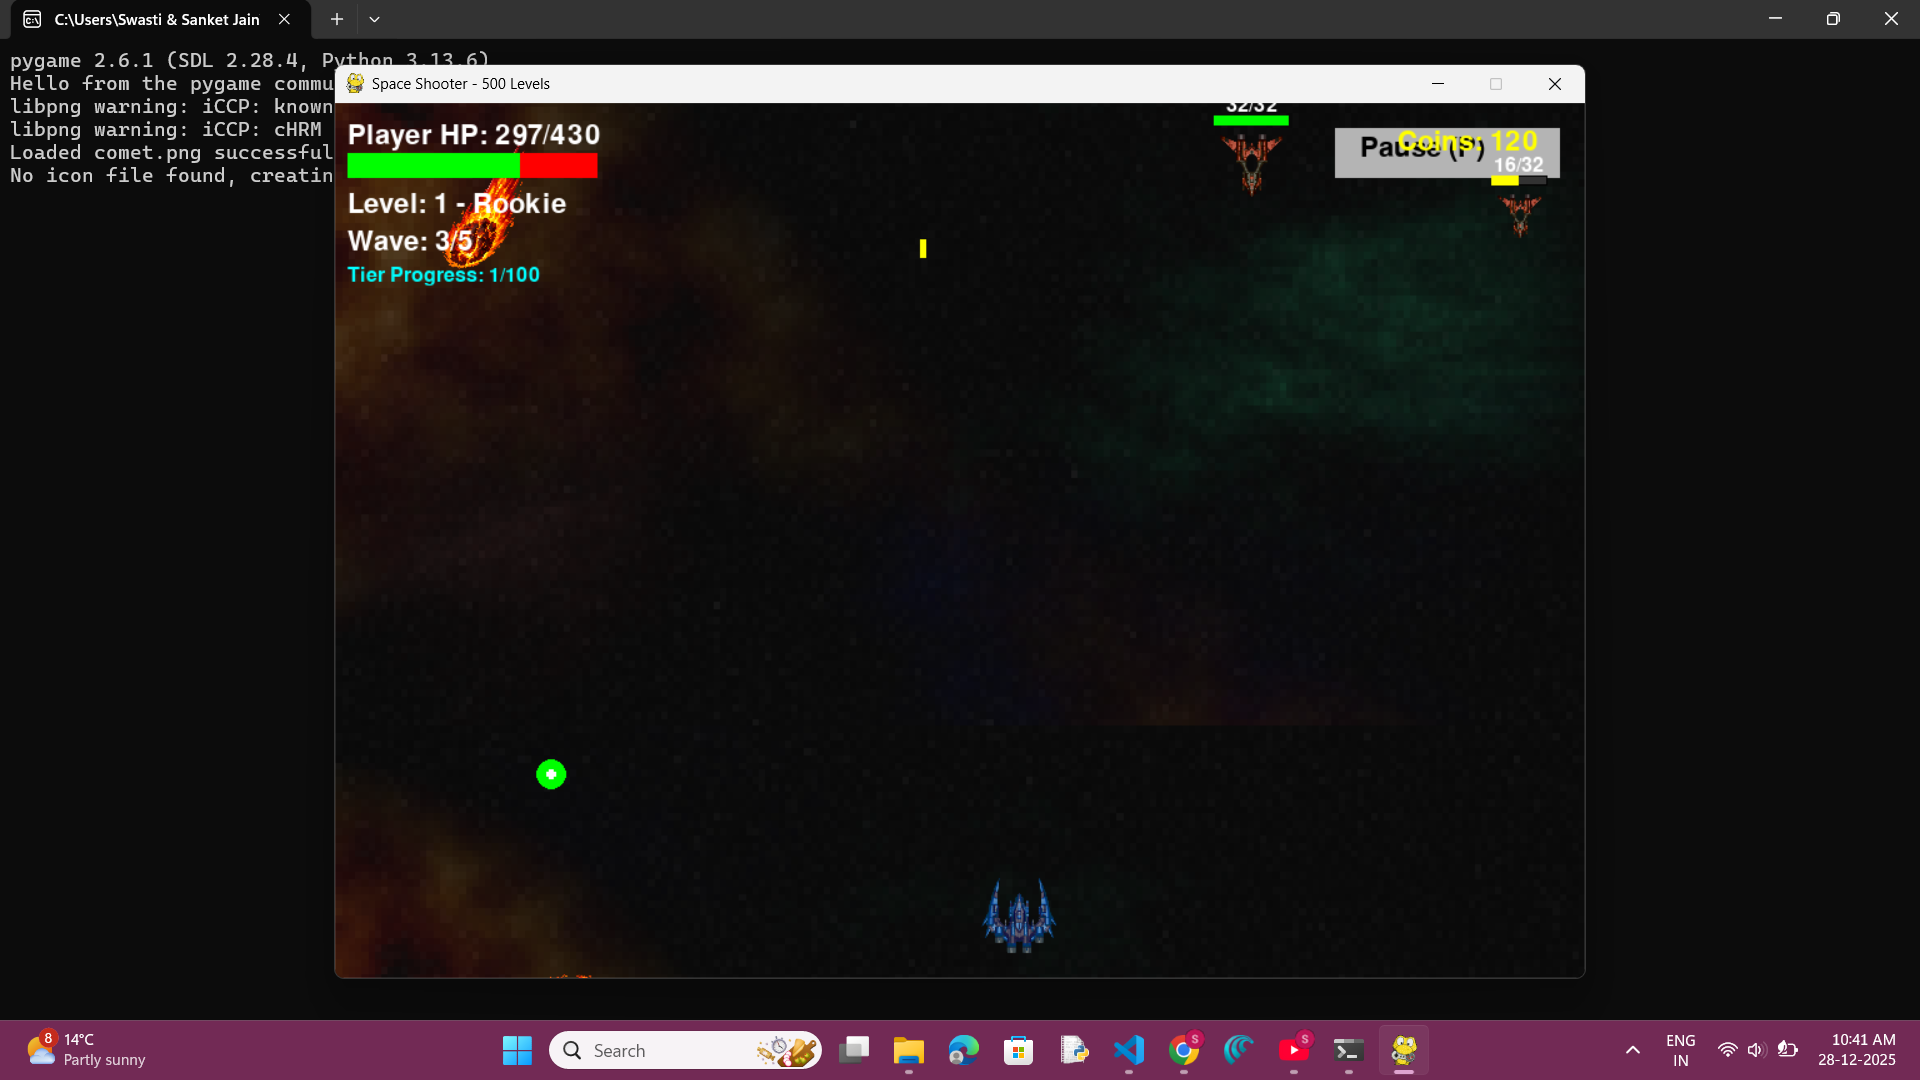Open new terminal tab with plus button
The image size is (1920, 1080).
coord(337,19)
